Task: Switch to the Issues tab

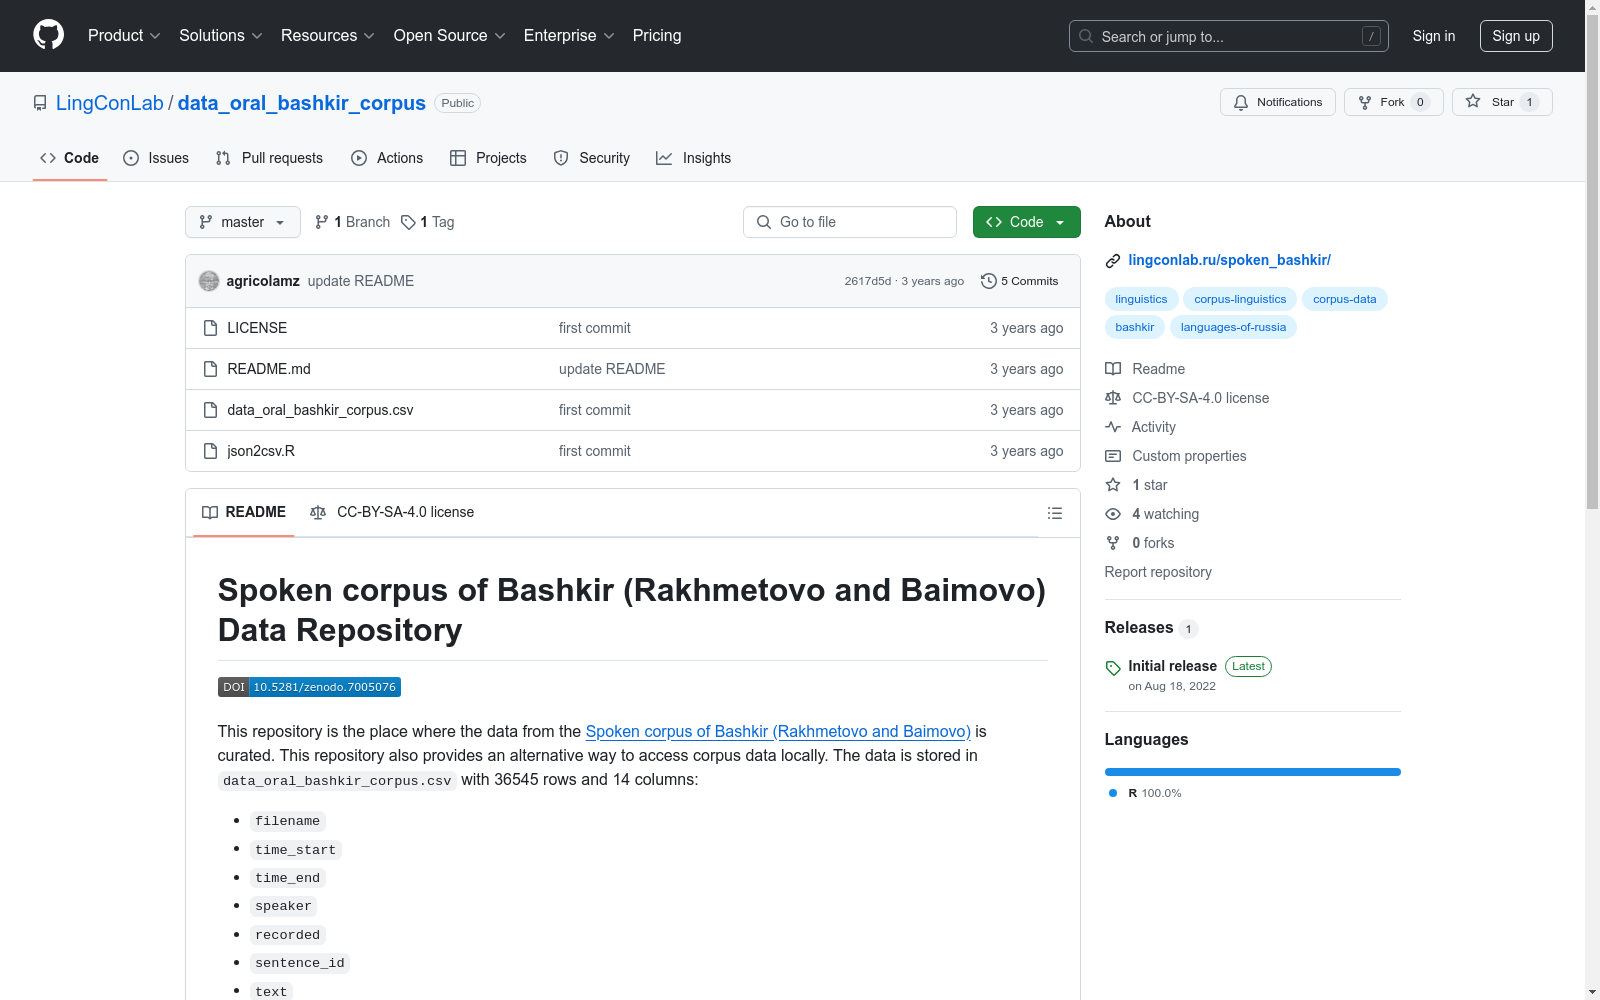Action: [156, 158]
